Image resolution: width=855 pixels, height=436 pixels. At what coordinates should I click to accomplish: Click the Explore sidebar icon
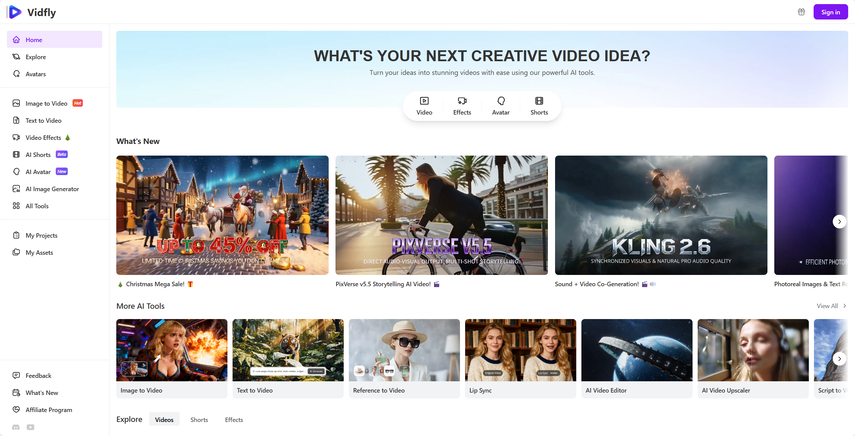[16, 57]
